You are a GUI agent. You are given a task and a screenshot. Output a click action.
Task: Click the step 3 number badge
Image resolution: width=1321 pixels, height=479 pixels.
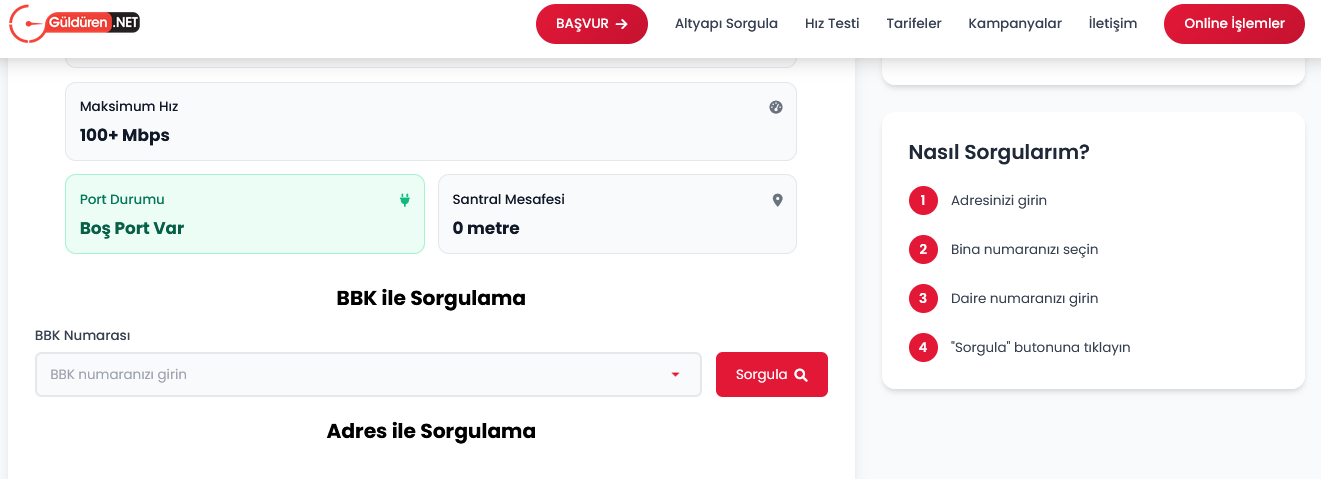click(923, 298)
